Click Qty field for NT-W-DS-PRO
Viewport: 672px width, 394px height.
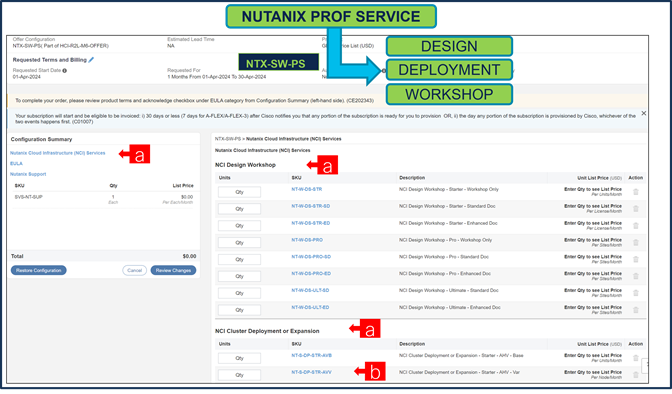click(x=239, y=243)
